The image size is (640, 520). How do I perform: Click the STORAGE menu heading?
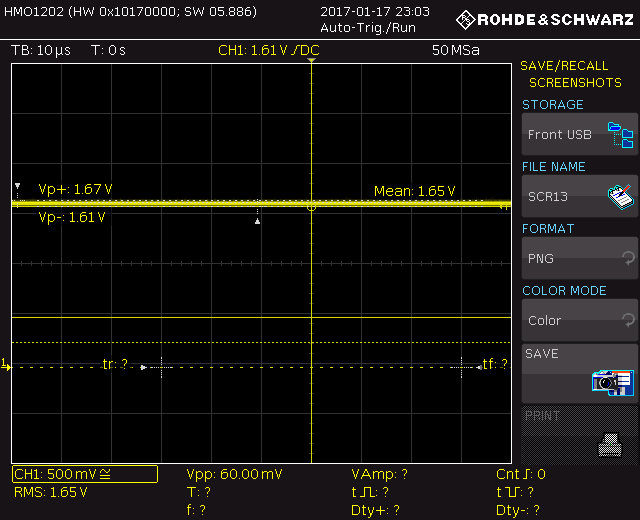pyautogui.click(x=553, y=105)
